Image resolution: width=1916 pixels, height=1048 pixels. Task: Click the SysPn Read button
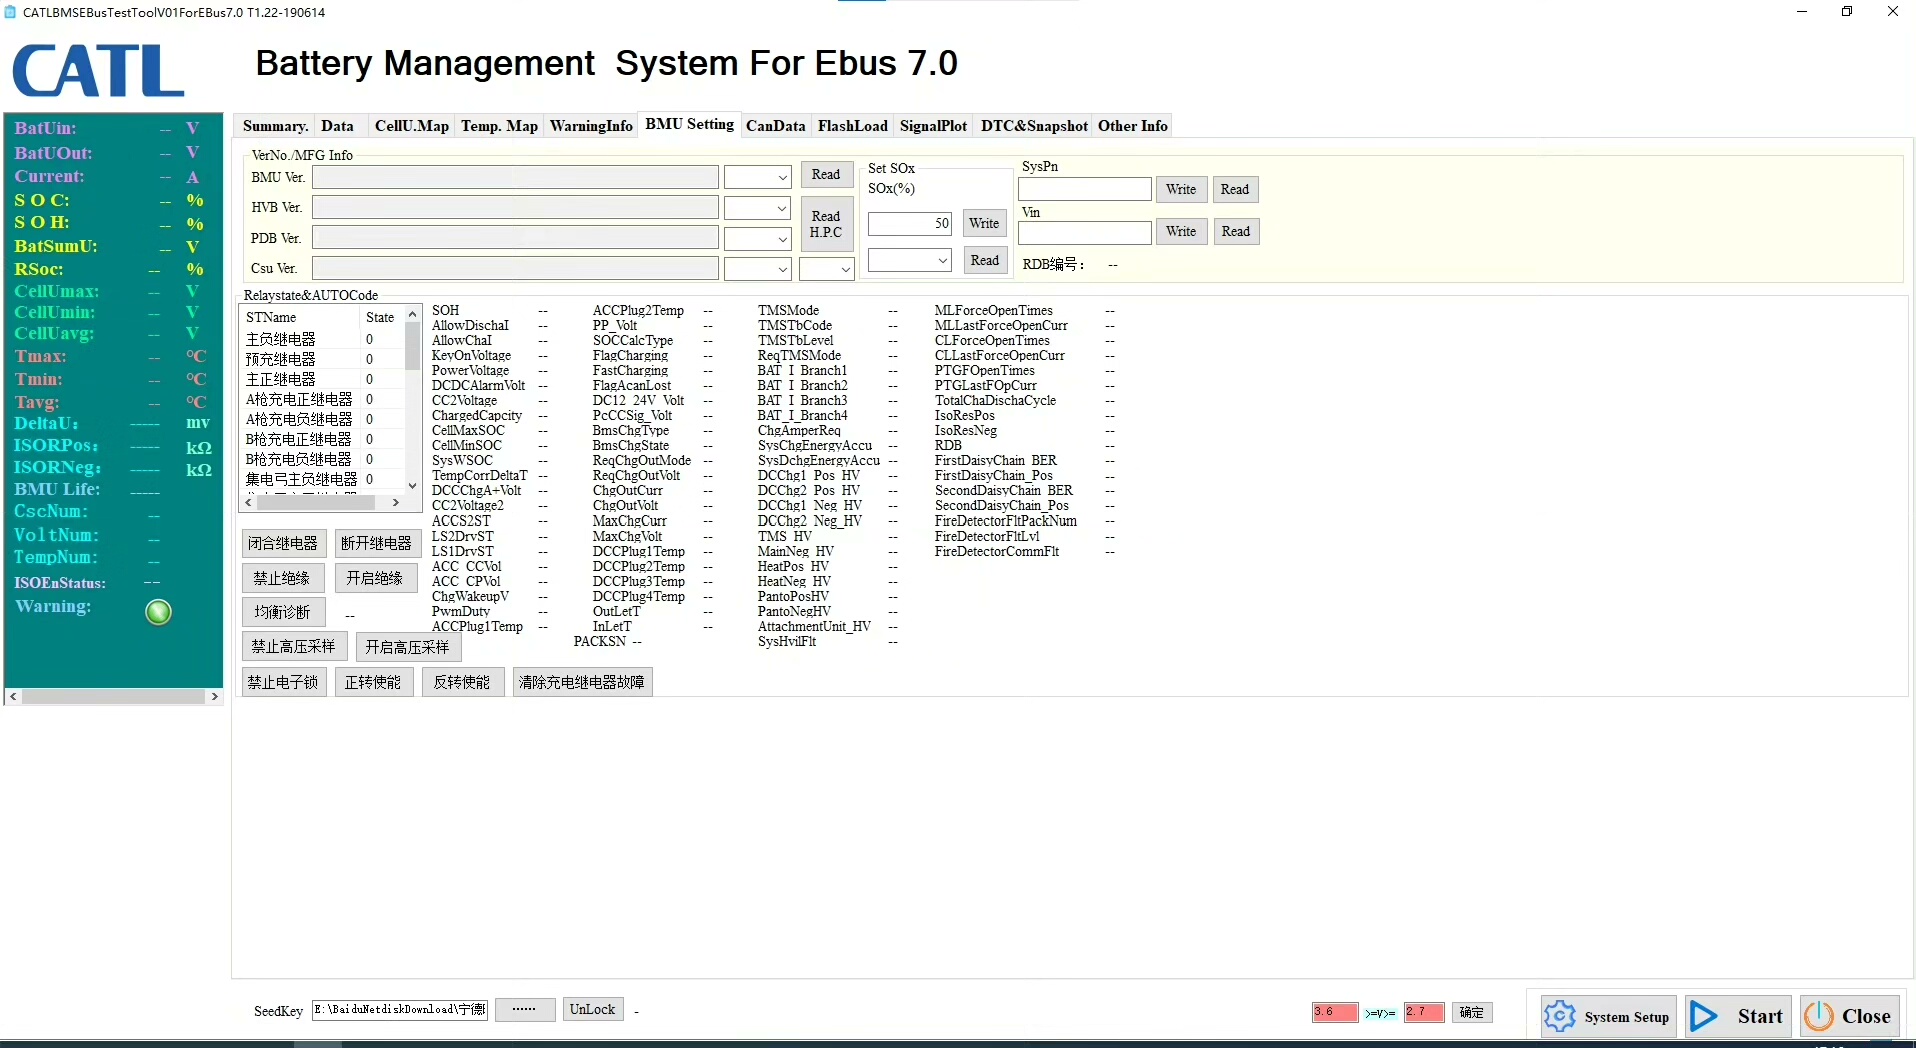click(1235, 190)
